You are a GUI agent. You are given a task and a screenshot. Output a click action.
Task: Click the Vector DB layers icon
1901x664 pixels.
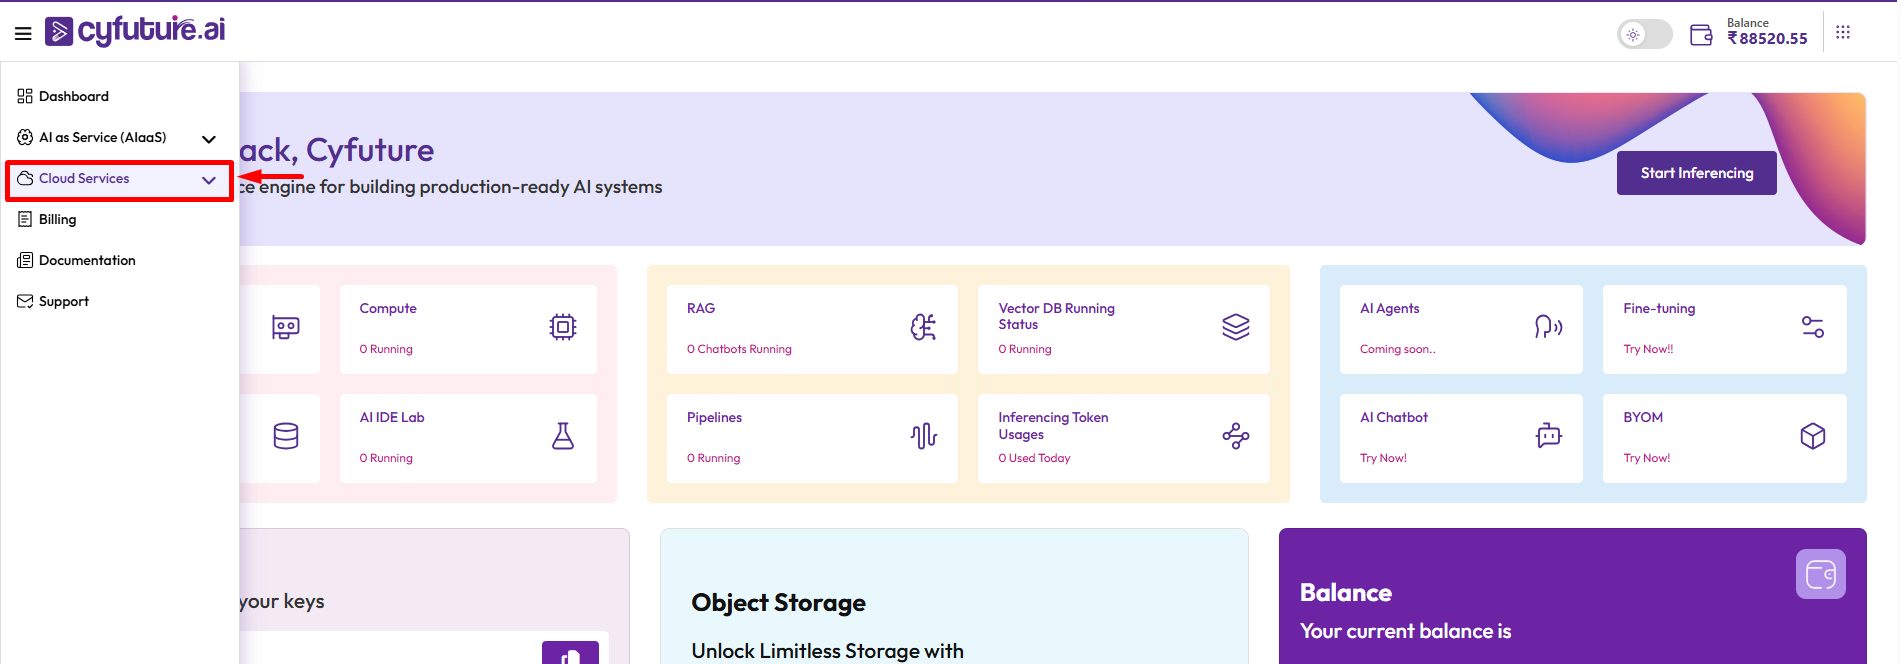pyautogui.click(x=1236, y=327)
